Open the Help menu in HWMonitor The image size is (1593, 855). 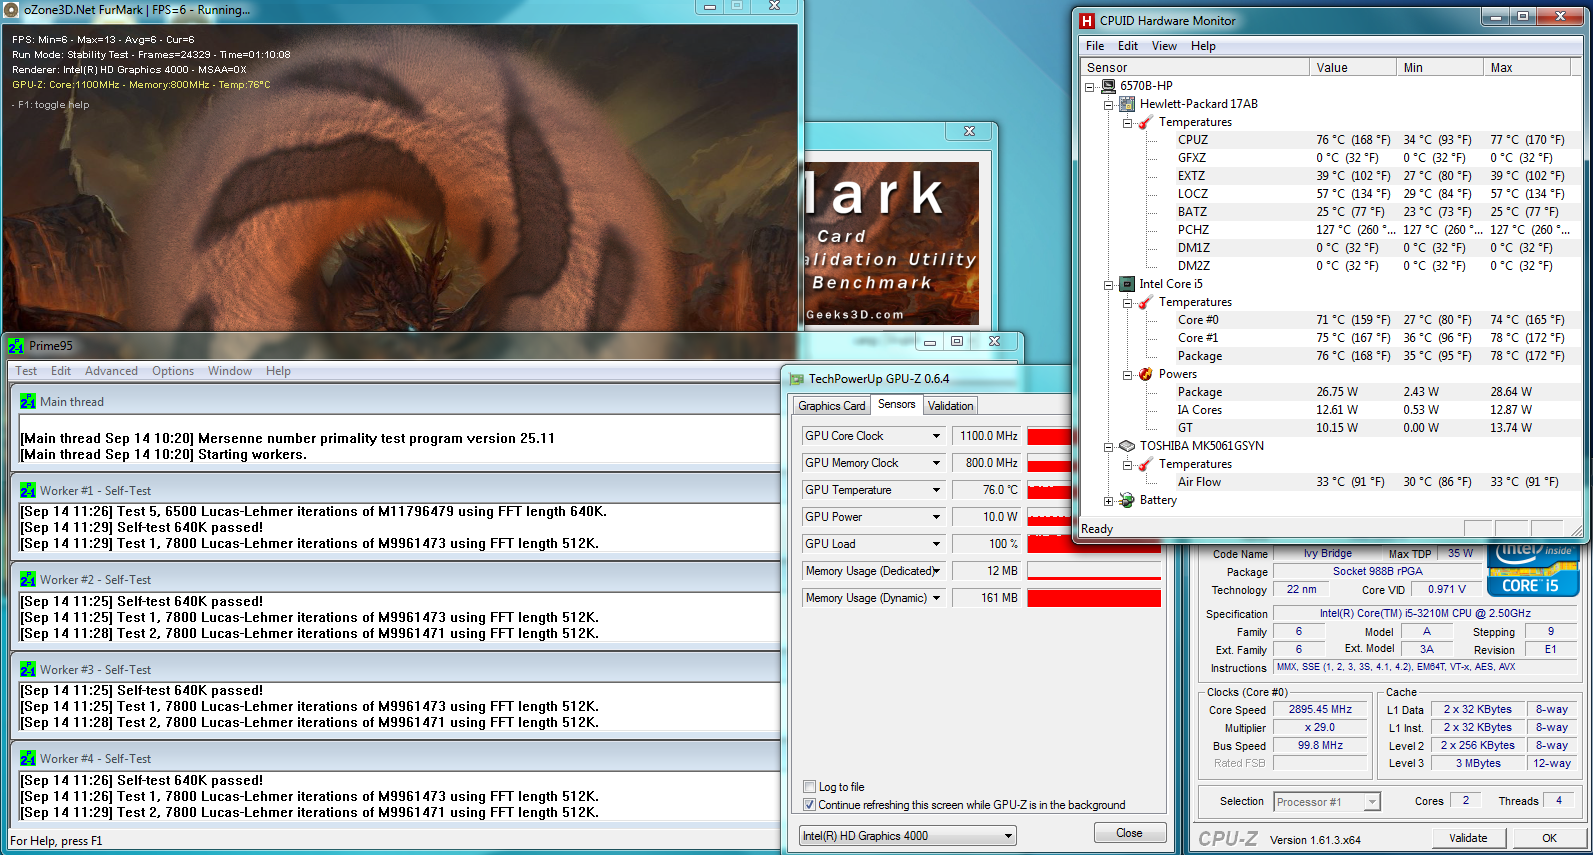click(x=1203, y=46)
